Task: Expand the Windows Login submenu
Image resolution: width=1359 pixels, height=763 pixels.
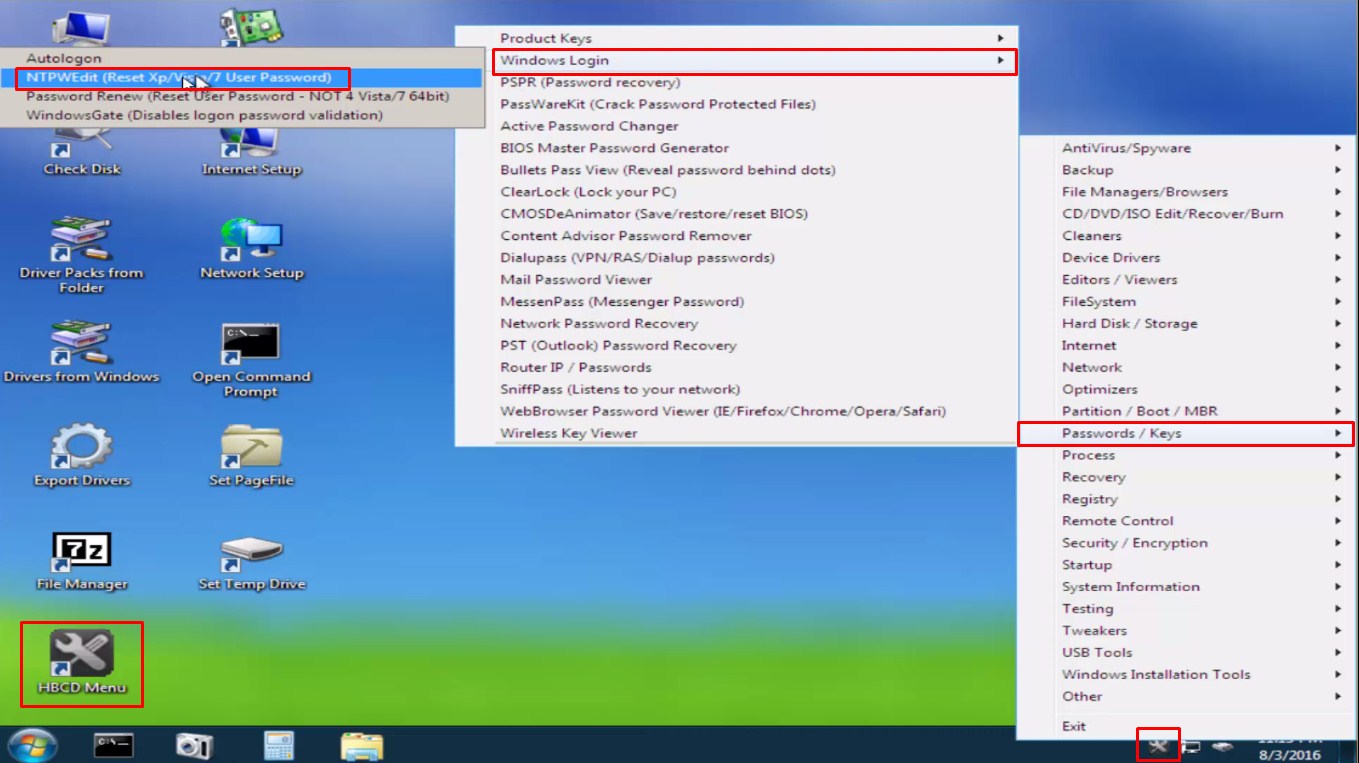Action: tap(736, 60)
